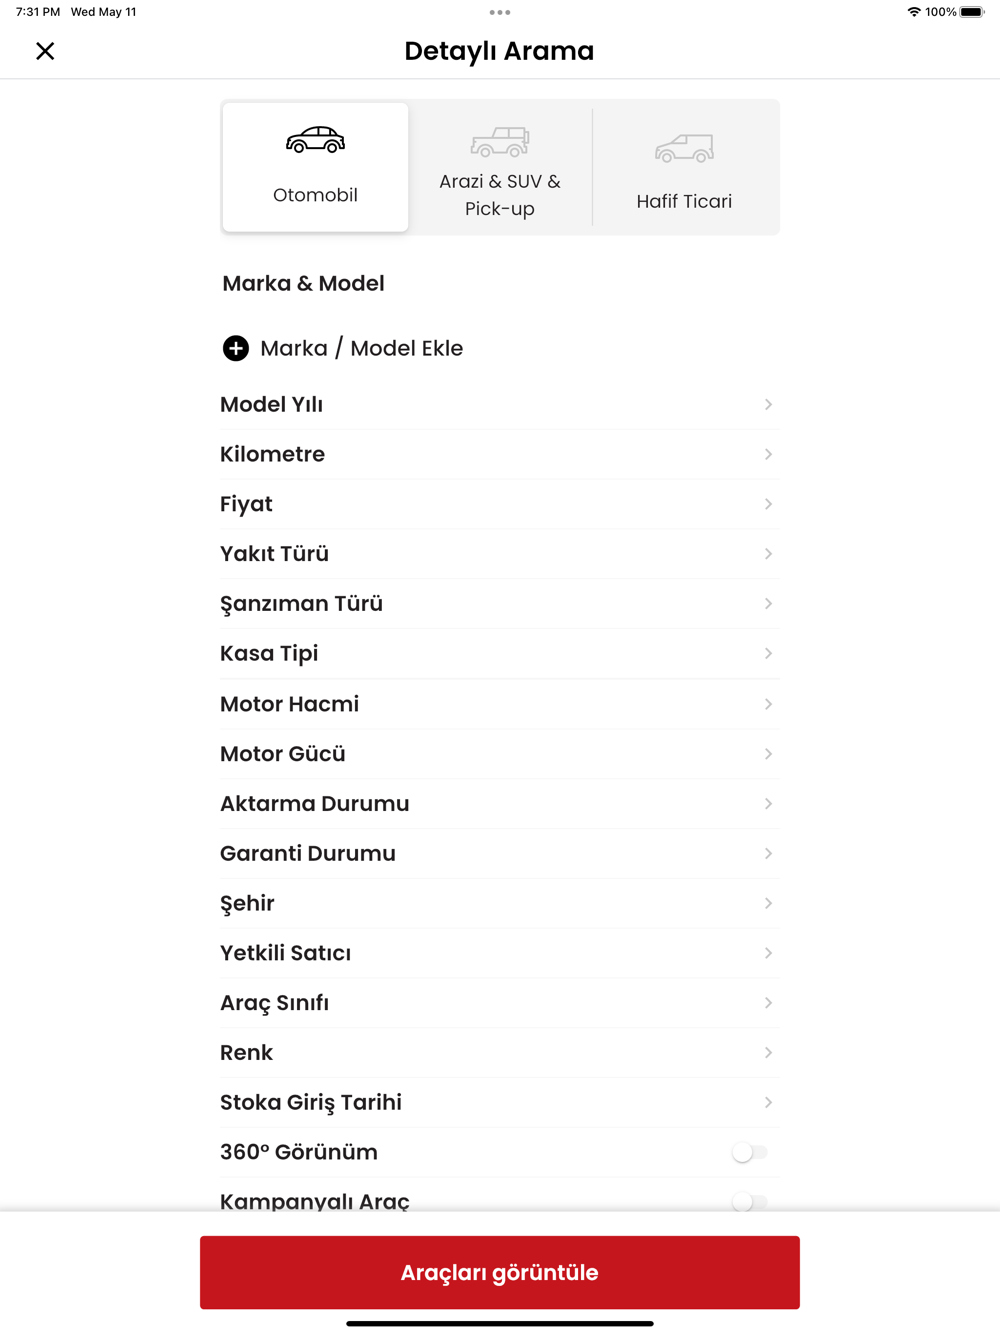
Task: Open the Fiyat price filter row
Action: [500, 504]
